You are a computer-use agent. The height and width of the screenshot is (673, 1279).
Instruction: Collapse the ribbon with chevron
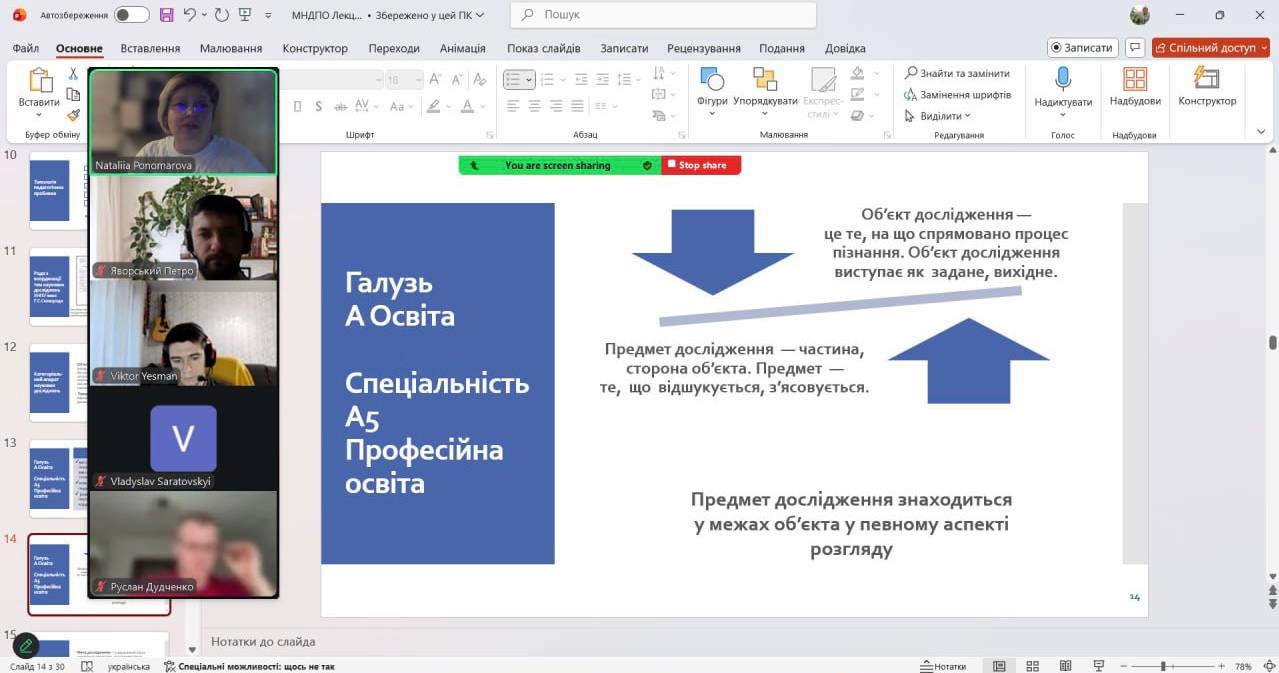click(x=1259, y=131)
